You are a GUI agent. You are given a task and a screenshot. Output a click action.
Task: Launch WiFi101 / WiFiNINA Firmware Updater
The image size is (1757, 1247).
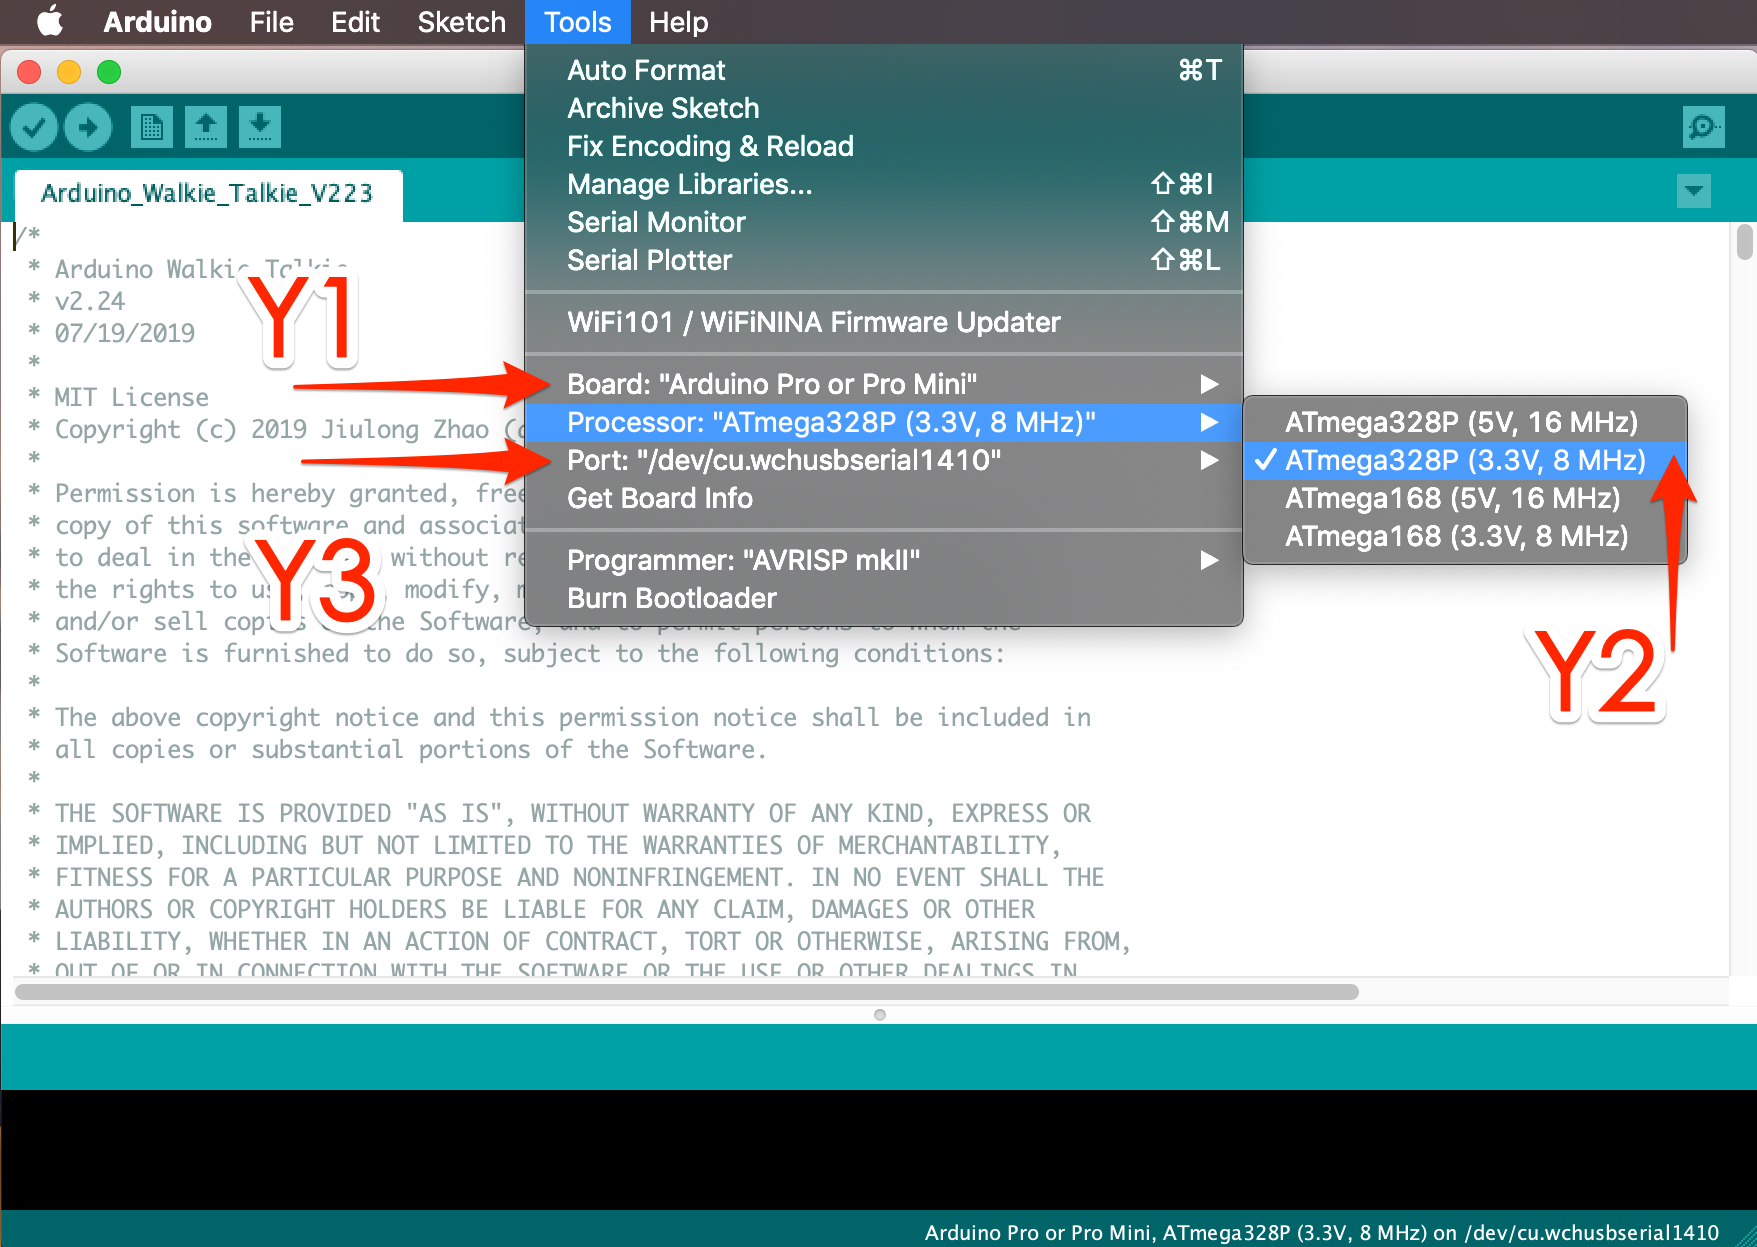[x=884, y=322]
